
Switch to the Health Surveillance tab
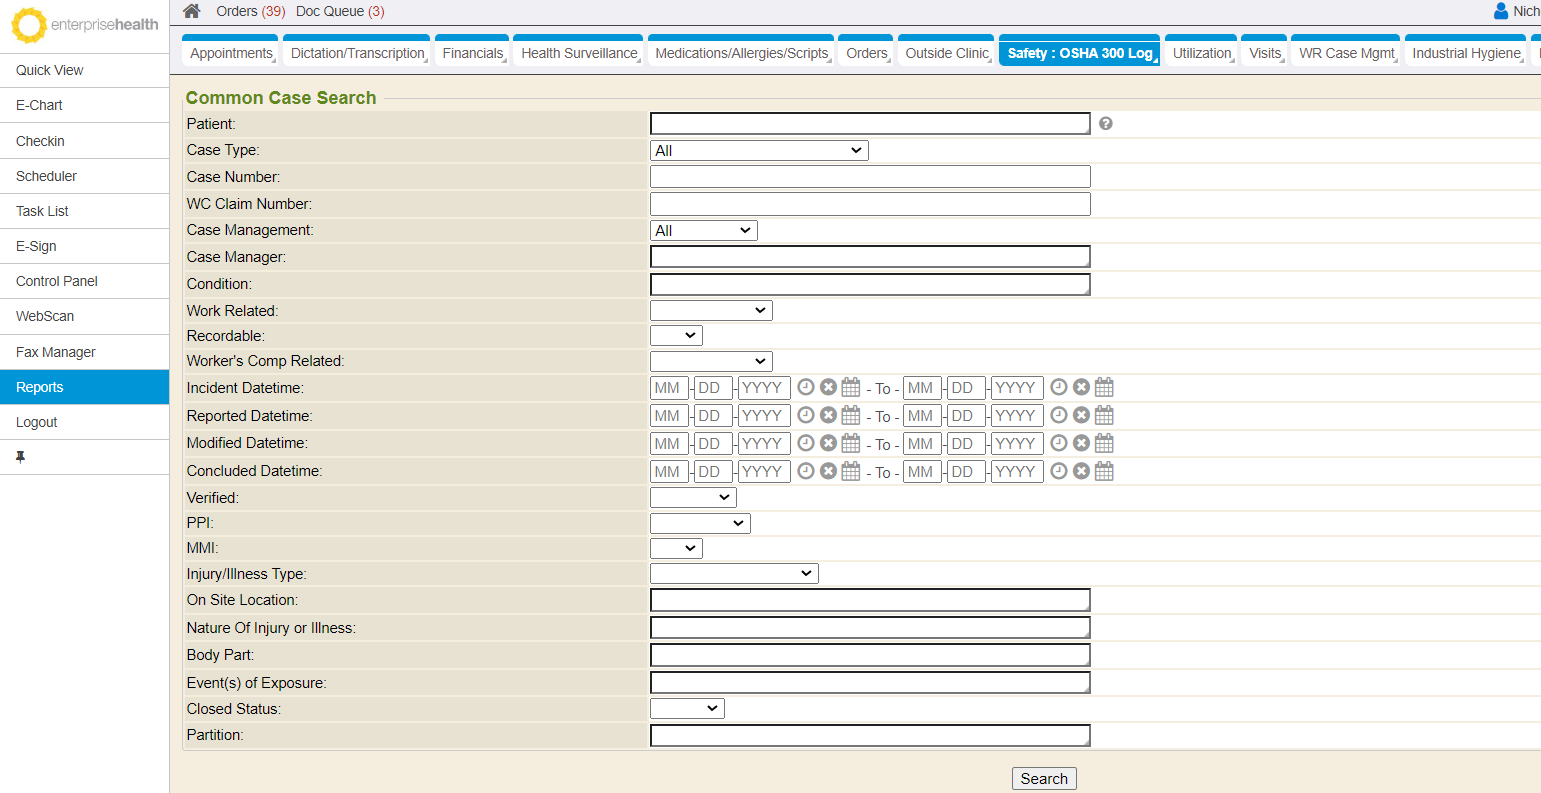click(x=579, y=53)
